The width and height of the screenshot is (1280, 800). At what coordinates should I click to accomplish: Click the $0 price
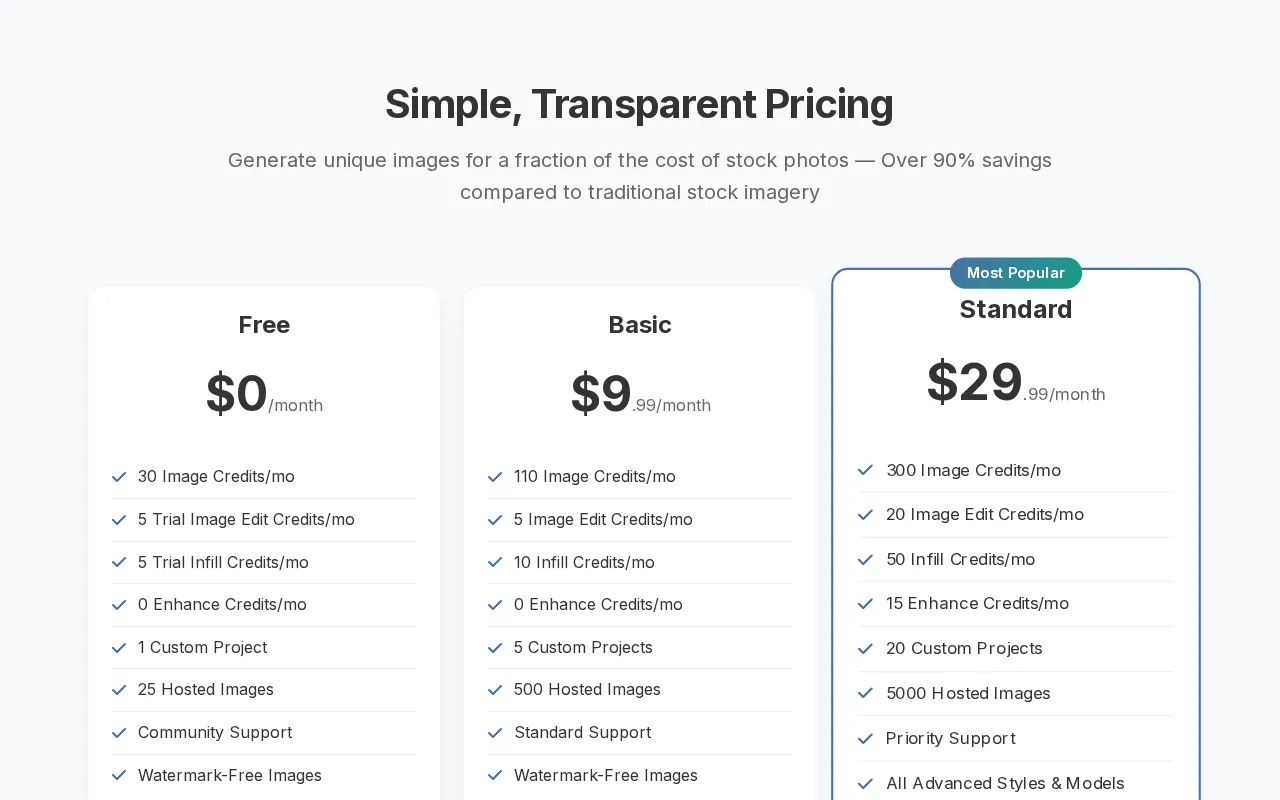tap(237, 393)
